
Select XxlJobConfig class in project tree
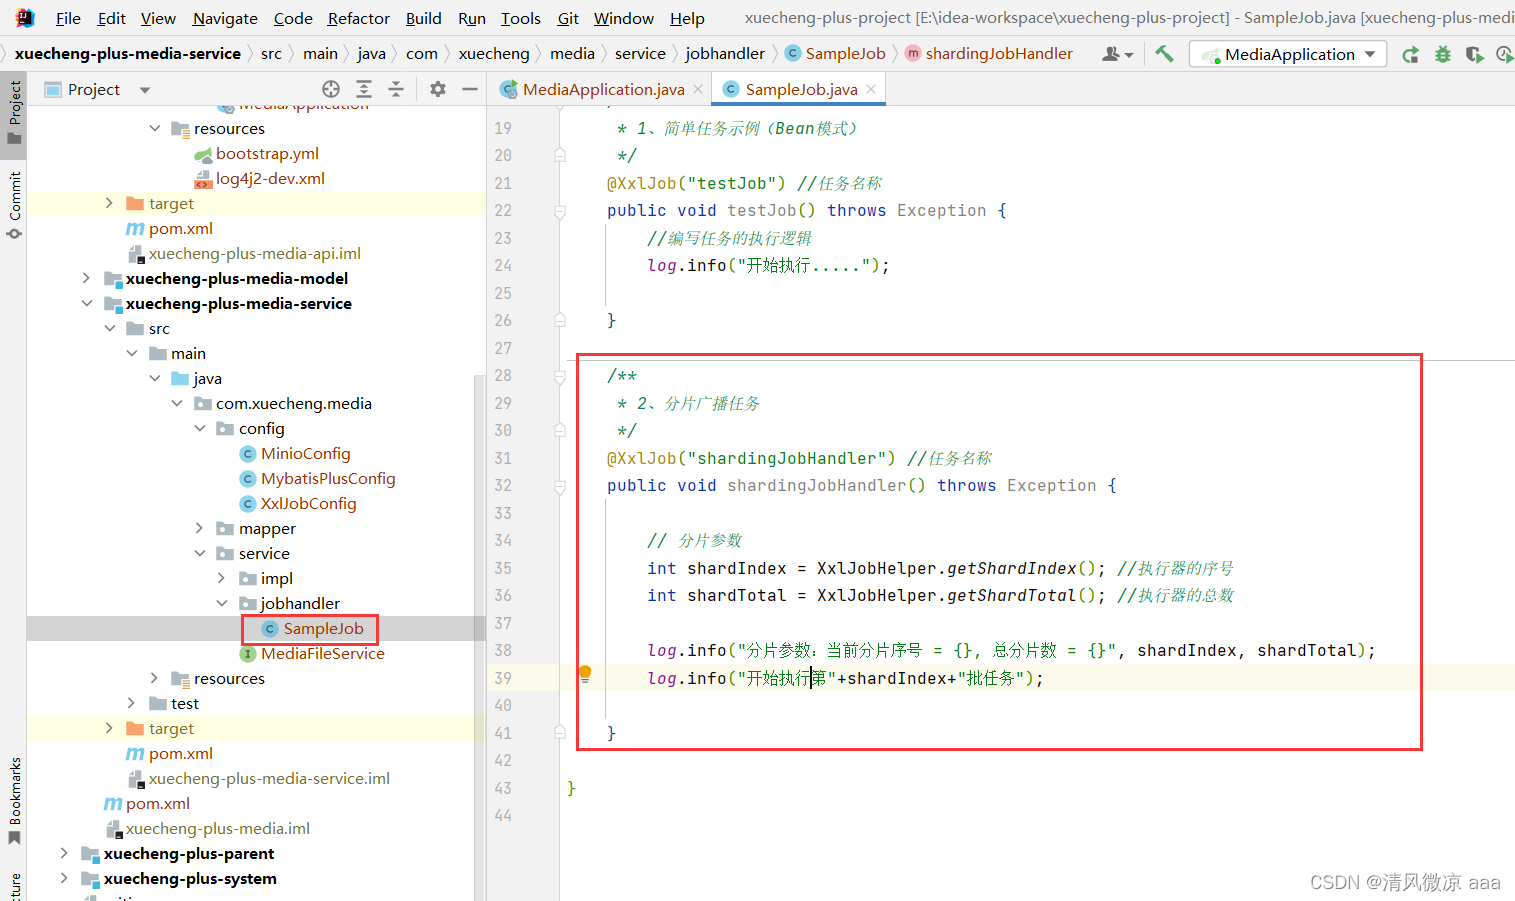[308, 503]
